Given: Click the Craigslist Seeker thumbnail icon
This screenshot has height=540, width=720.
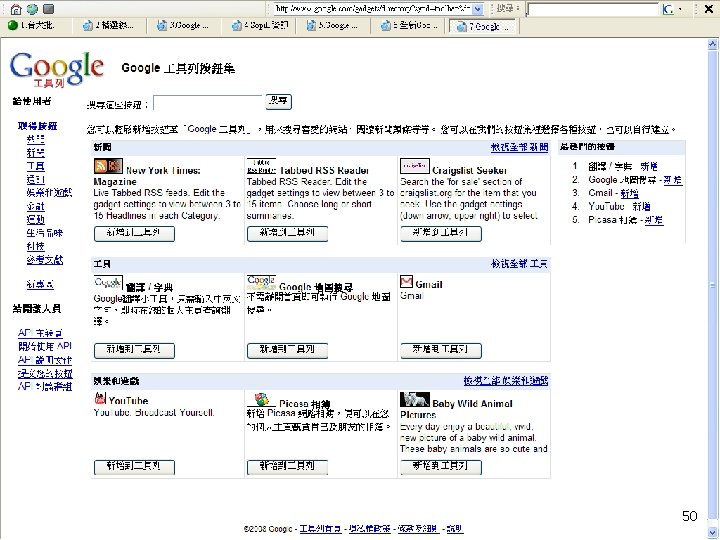Looking at the screenshot, I should (415, 166).
